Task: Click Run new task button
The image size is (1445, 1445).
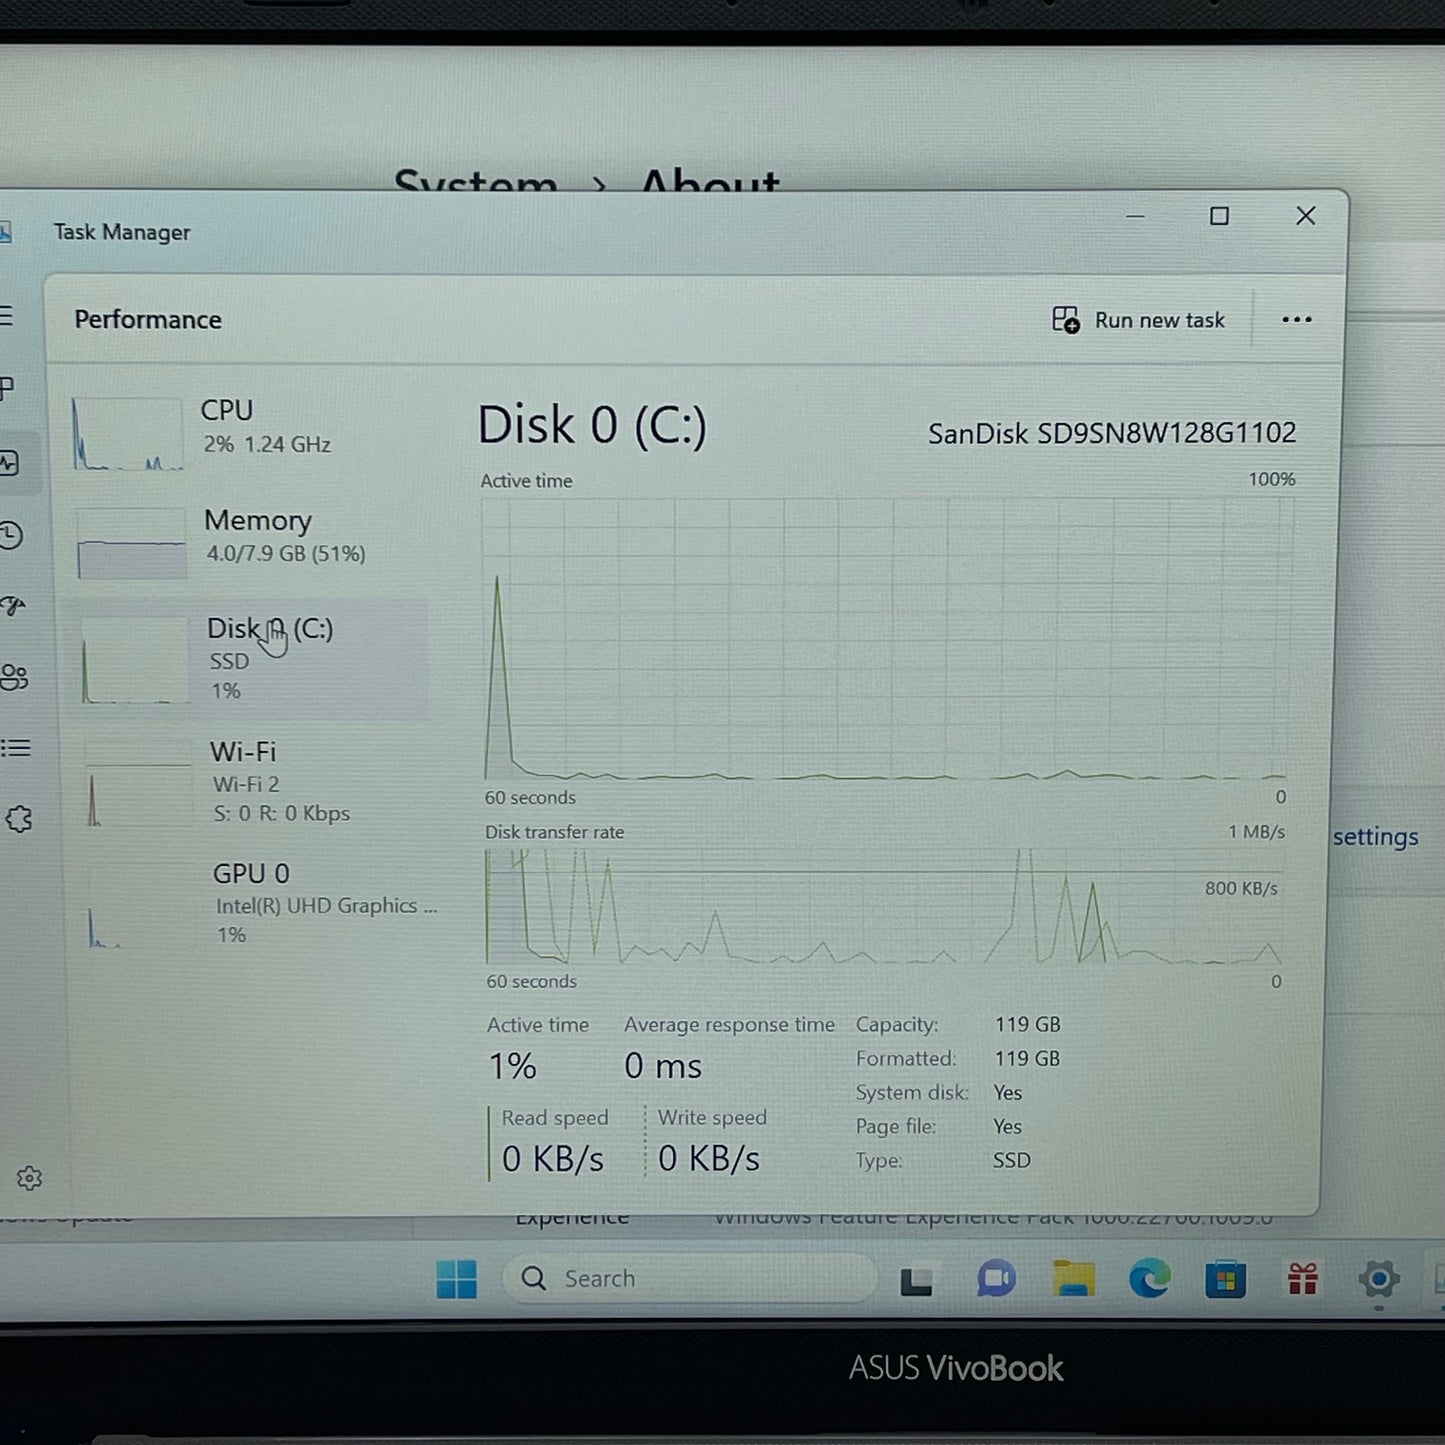Action: (1138, 320)
